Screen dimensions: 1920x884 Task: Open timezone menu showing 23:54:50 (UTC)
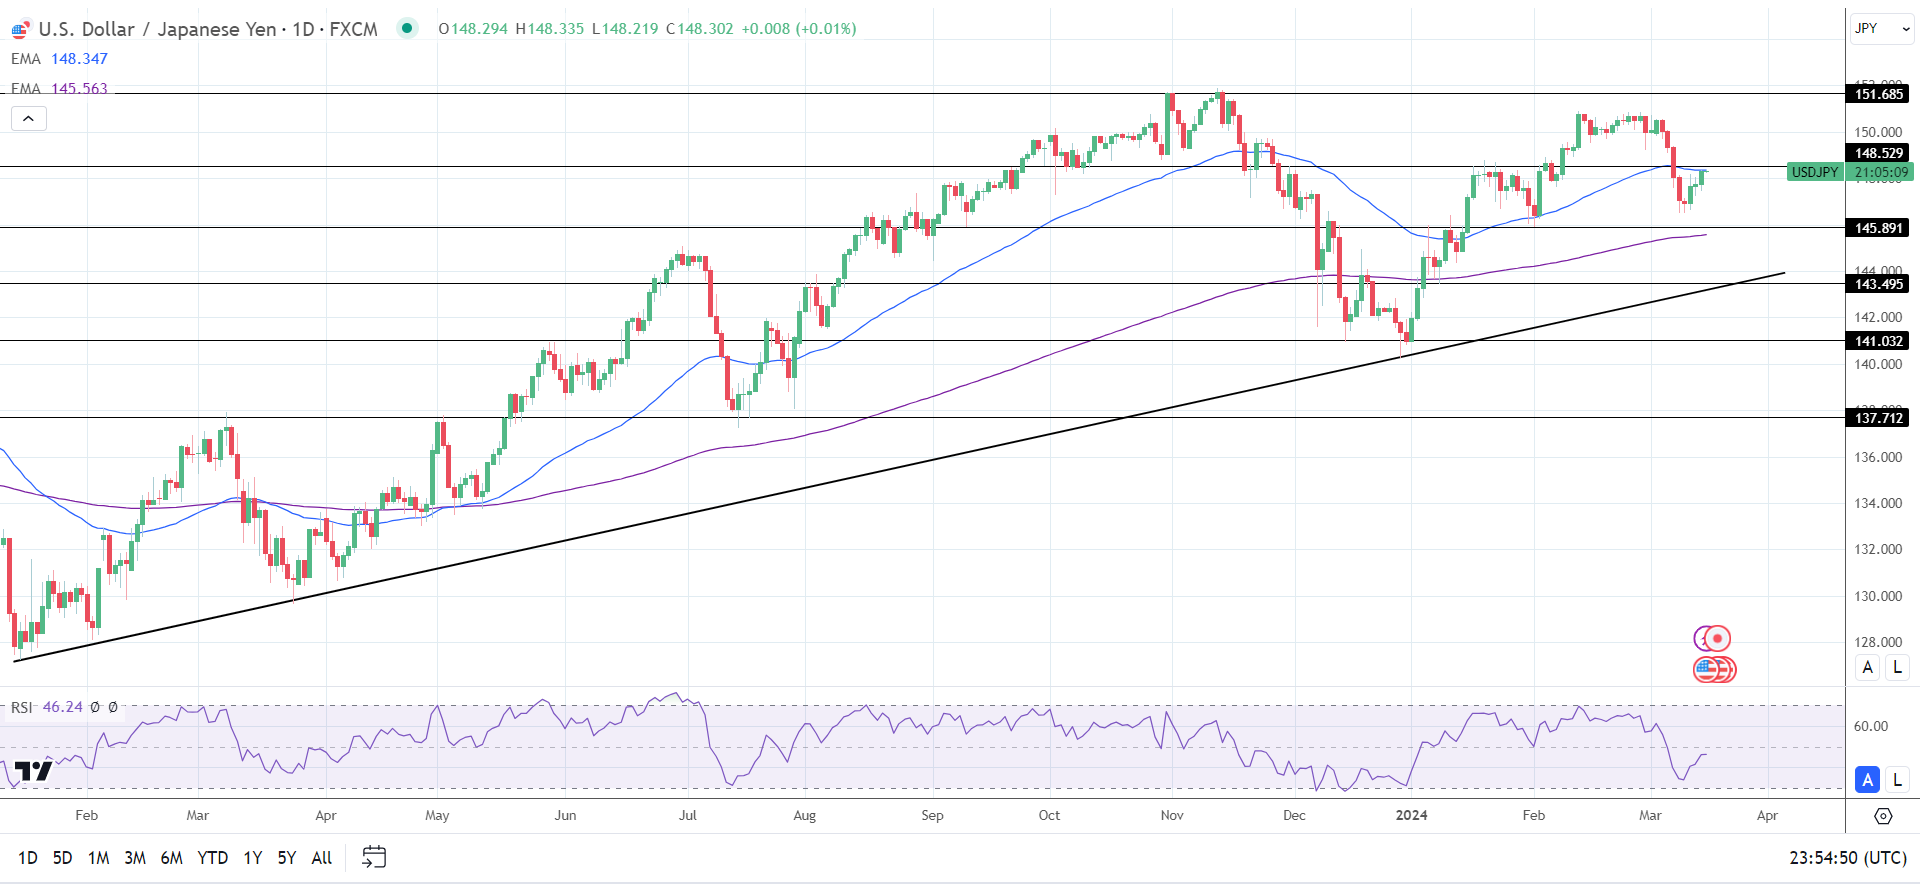click(1848, 858)
